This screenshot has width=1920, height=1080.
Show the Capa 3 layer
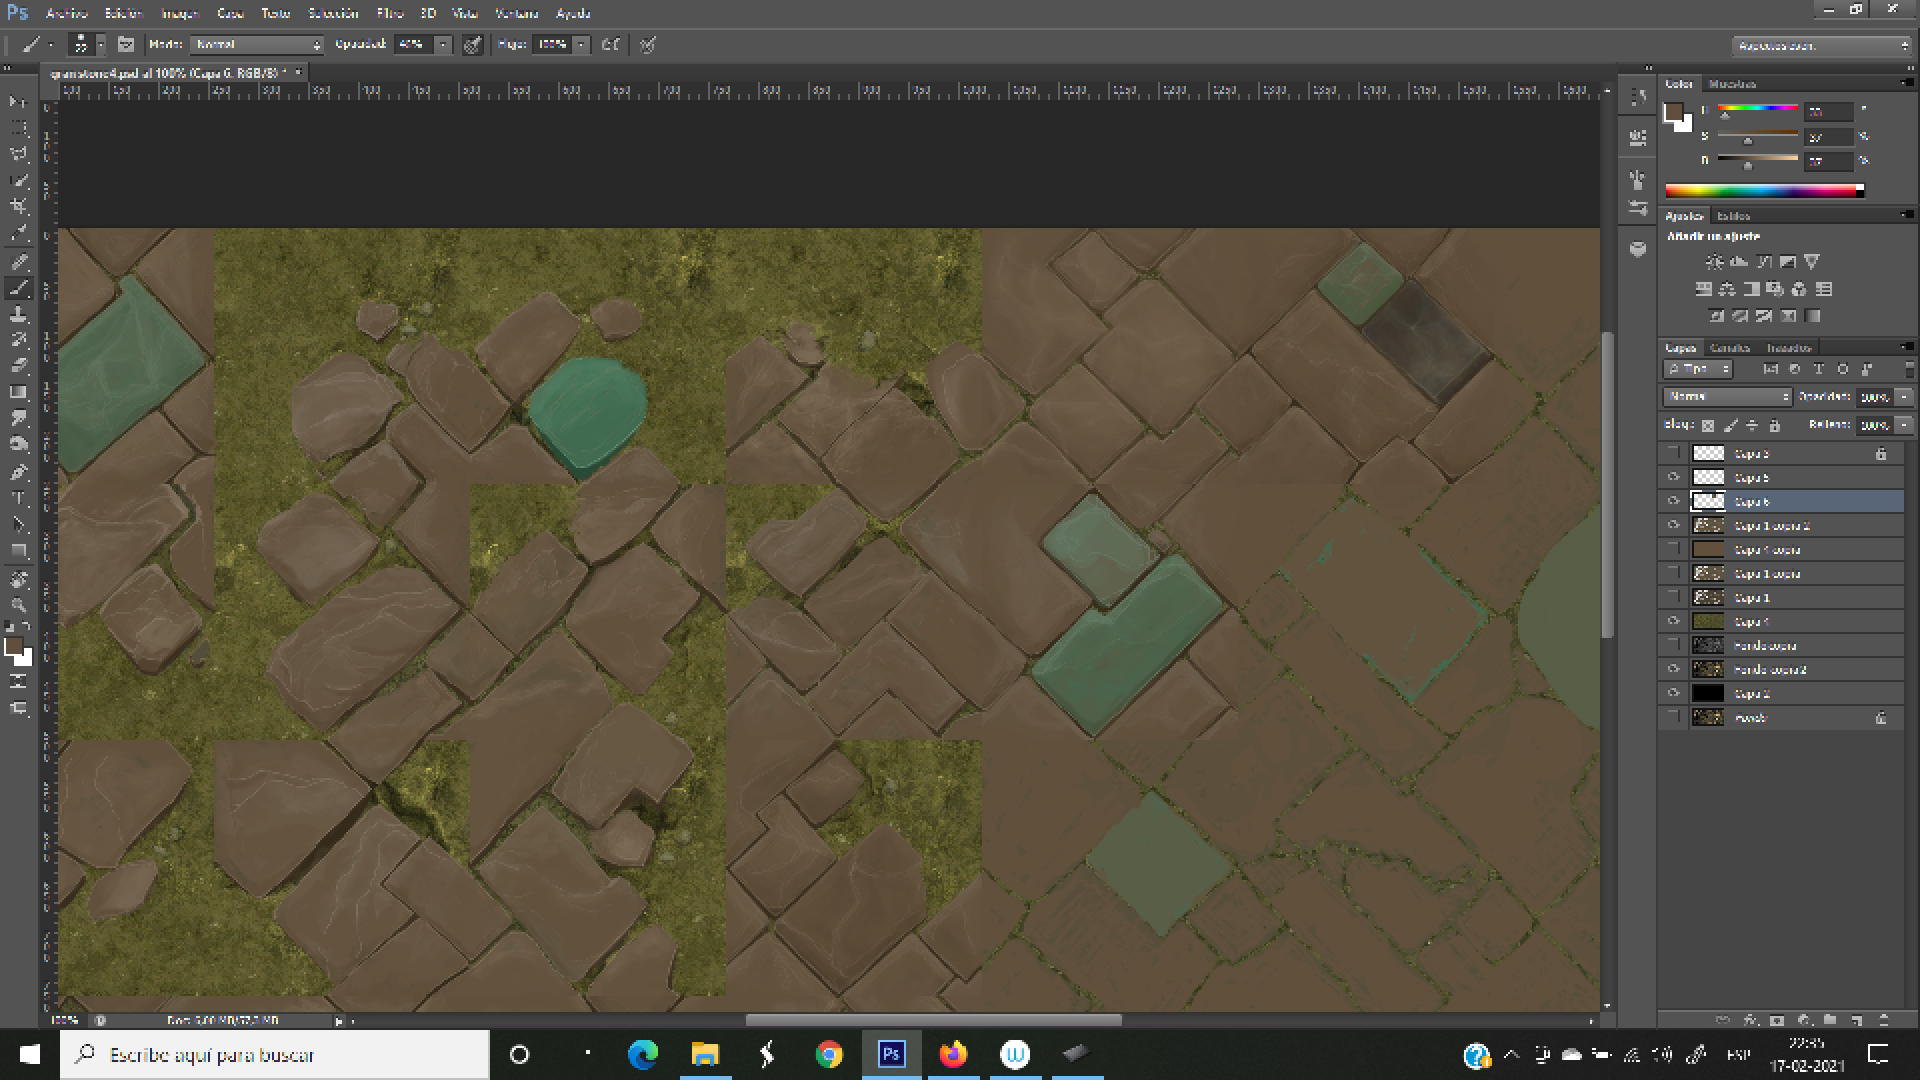pos(1673,454)
